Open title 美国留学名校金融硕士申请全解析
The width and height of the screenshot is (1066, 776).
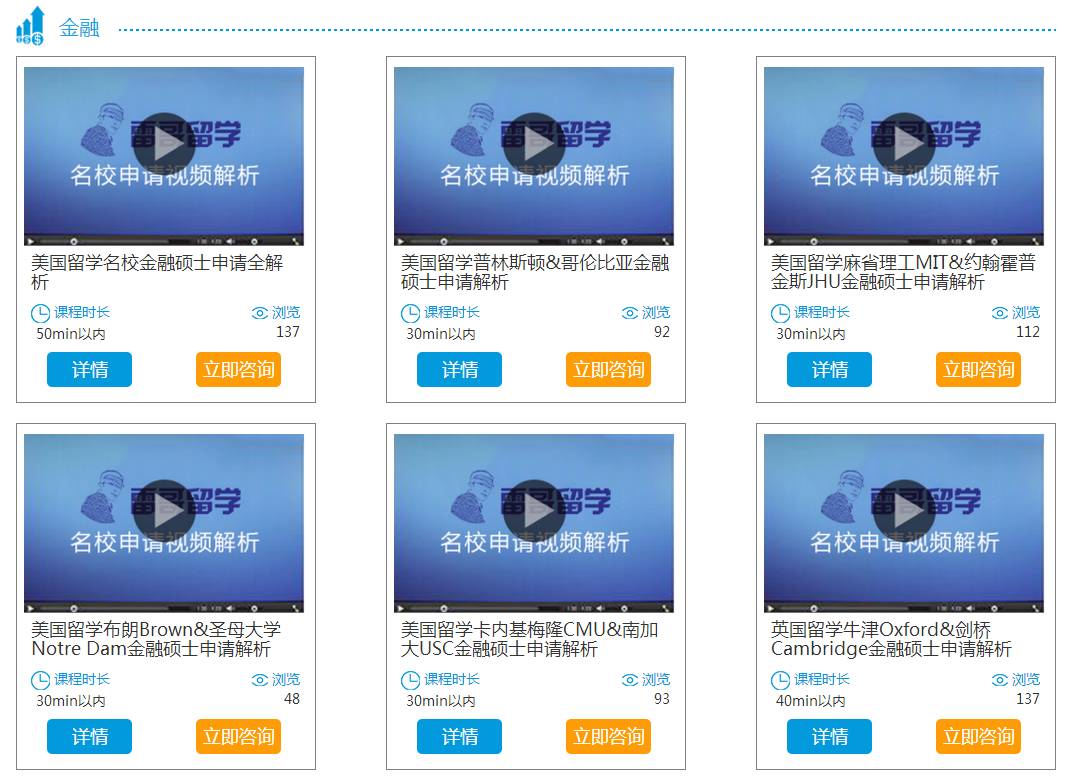coord(157,272)
